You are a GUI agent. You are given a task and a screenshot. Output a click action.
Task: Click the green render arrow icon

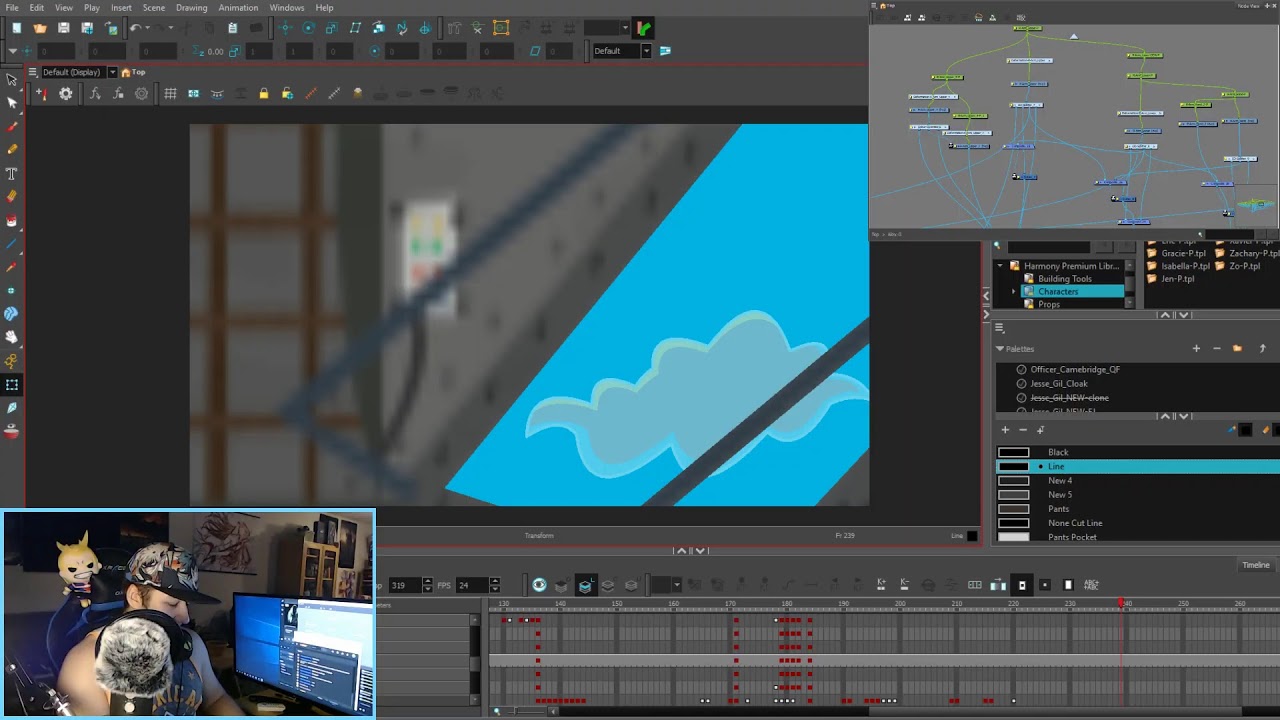click(643, 28)
